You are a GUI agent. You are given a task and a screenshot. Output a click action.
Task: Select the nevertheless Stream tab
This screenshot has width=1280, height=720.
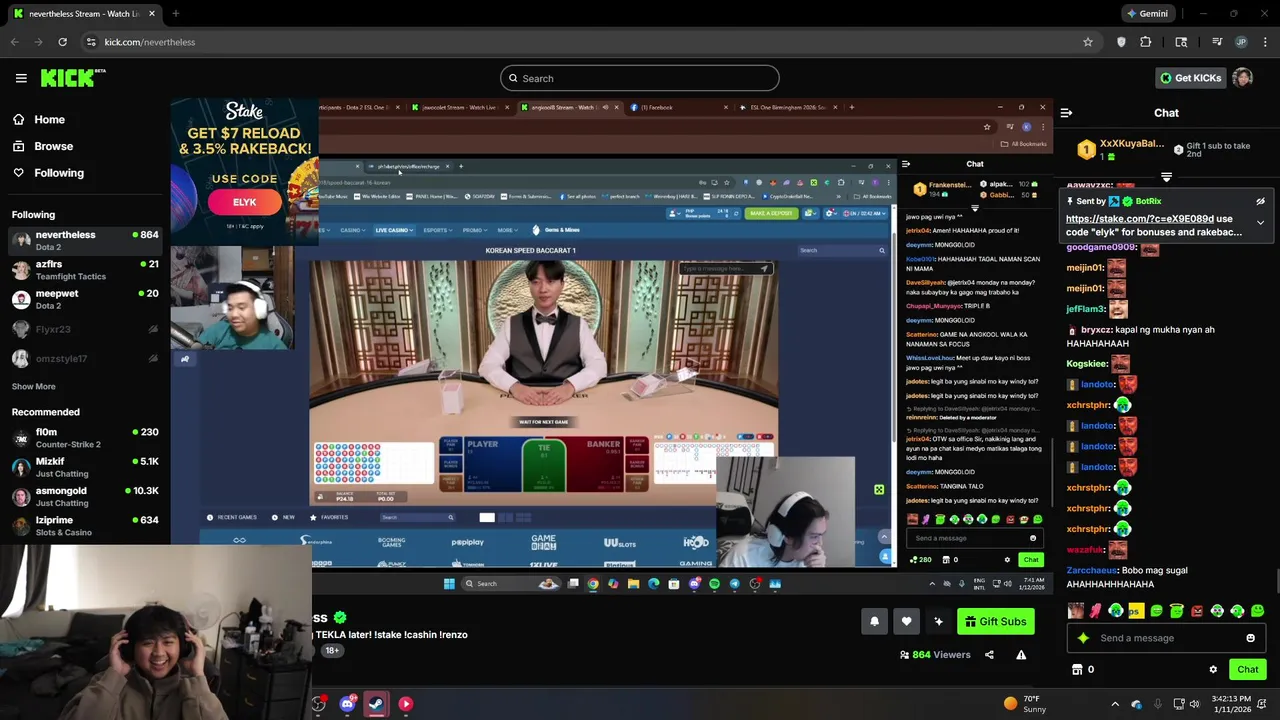click(x=83, y=14)
